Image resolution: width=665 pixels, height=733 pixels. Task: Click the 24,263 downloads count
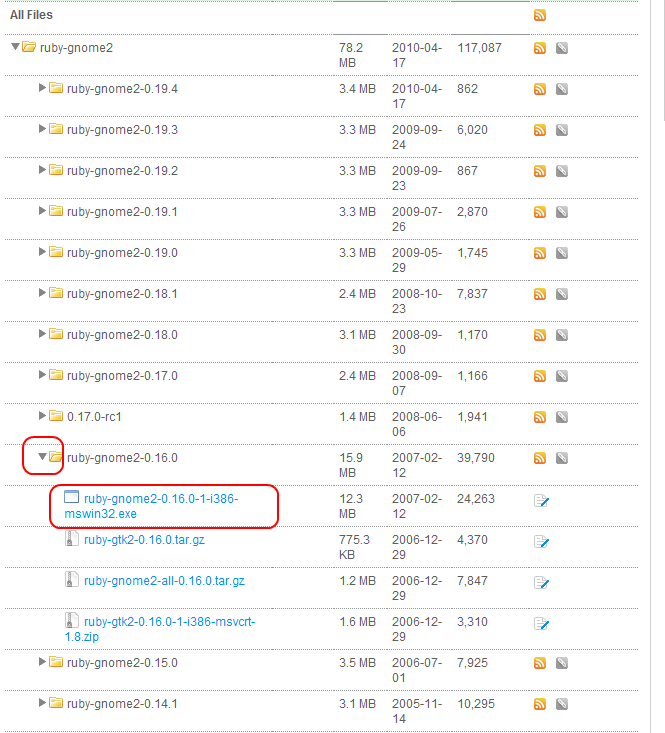[476, 499]
